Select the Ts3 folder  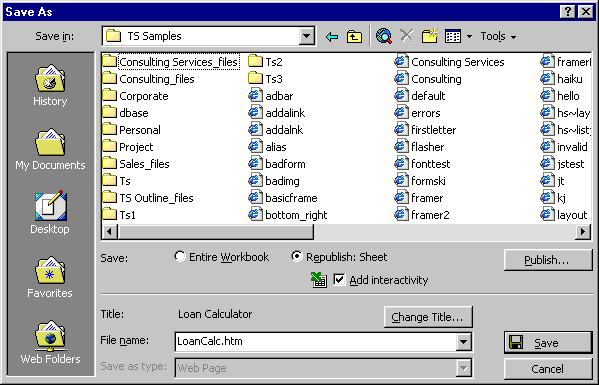[266, 79]
